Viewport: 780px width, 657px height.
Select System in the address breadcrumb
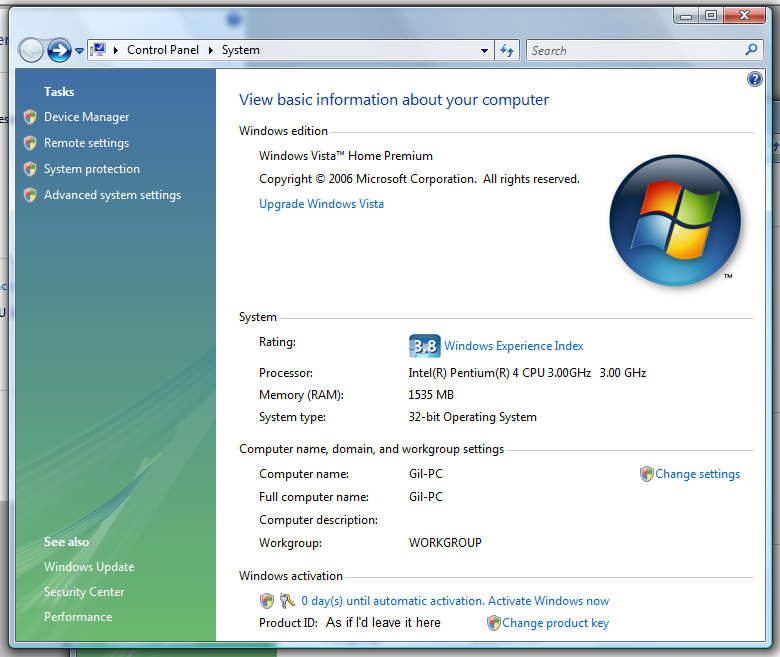tap(241, 50)
